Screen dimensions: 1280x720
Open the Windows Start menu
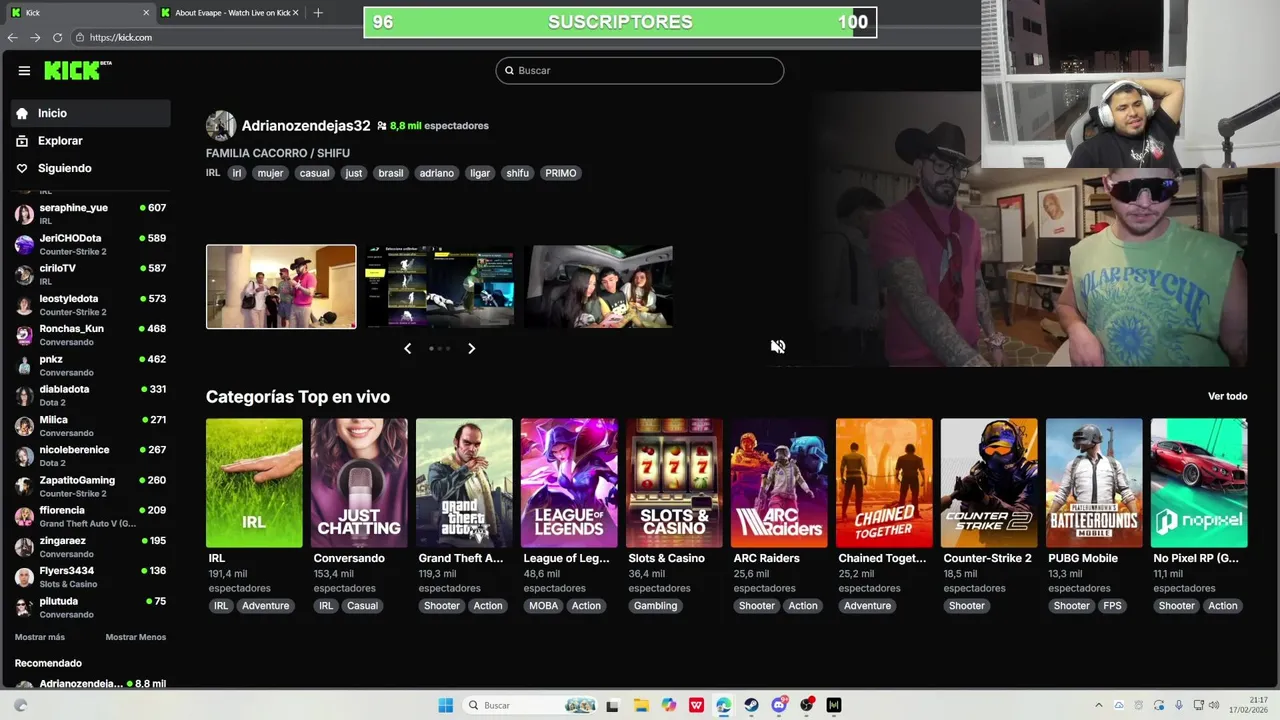tap(446, 705)
